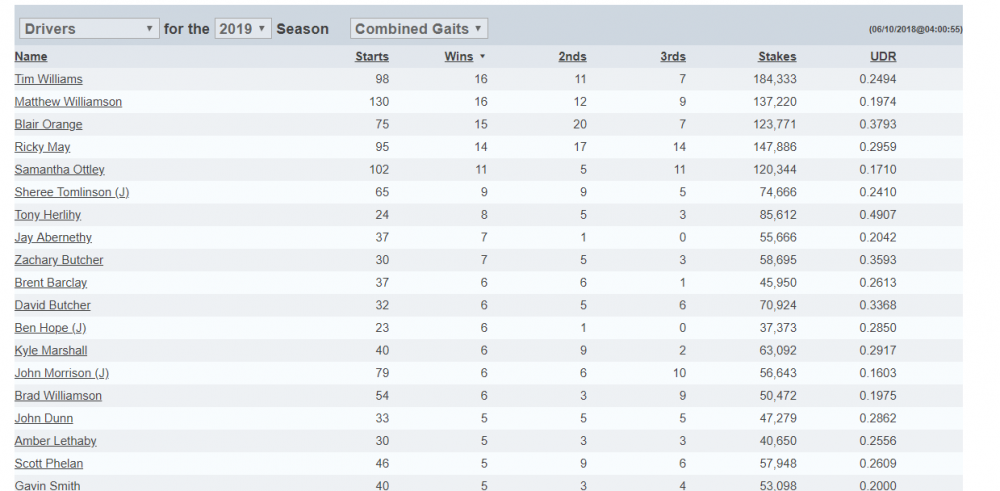This screenshot has height=491, width=1000.
Task: View Zachary Butcher's driver profile
Action: [59, 260]
